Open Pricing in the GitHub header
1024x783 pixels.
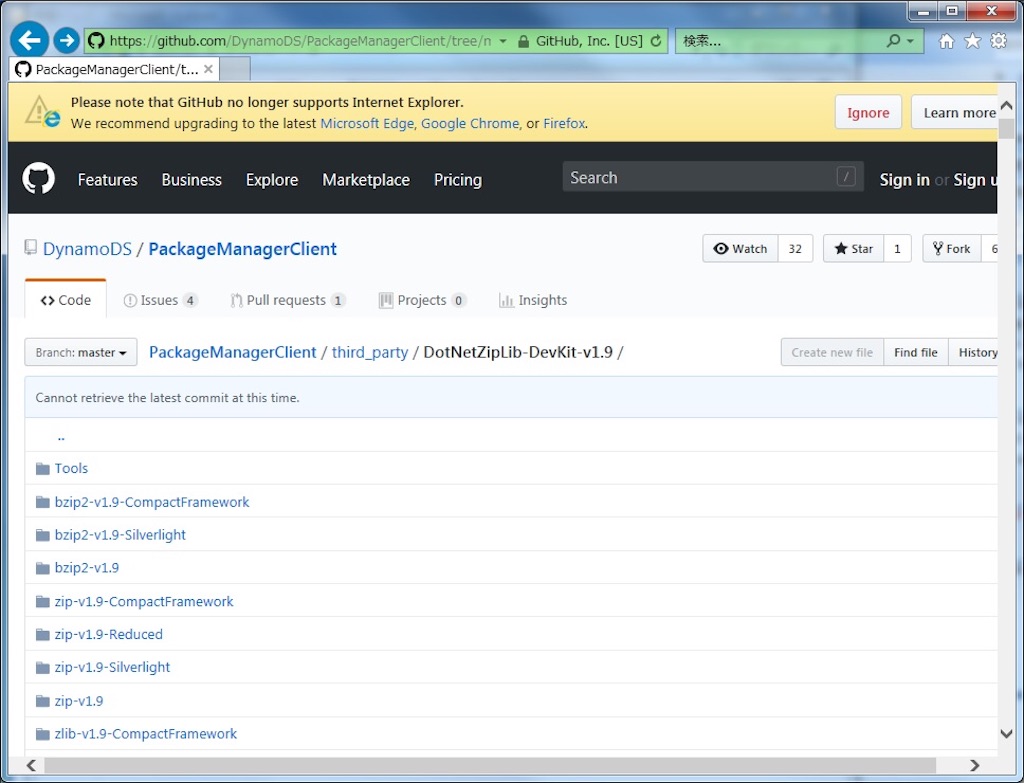[458, 180]
